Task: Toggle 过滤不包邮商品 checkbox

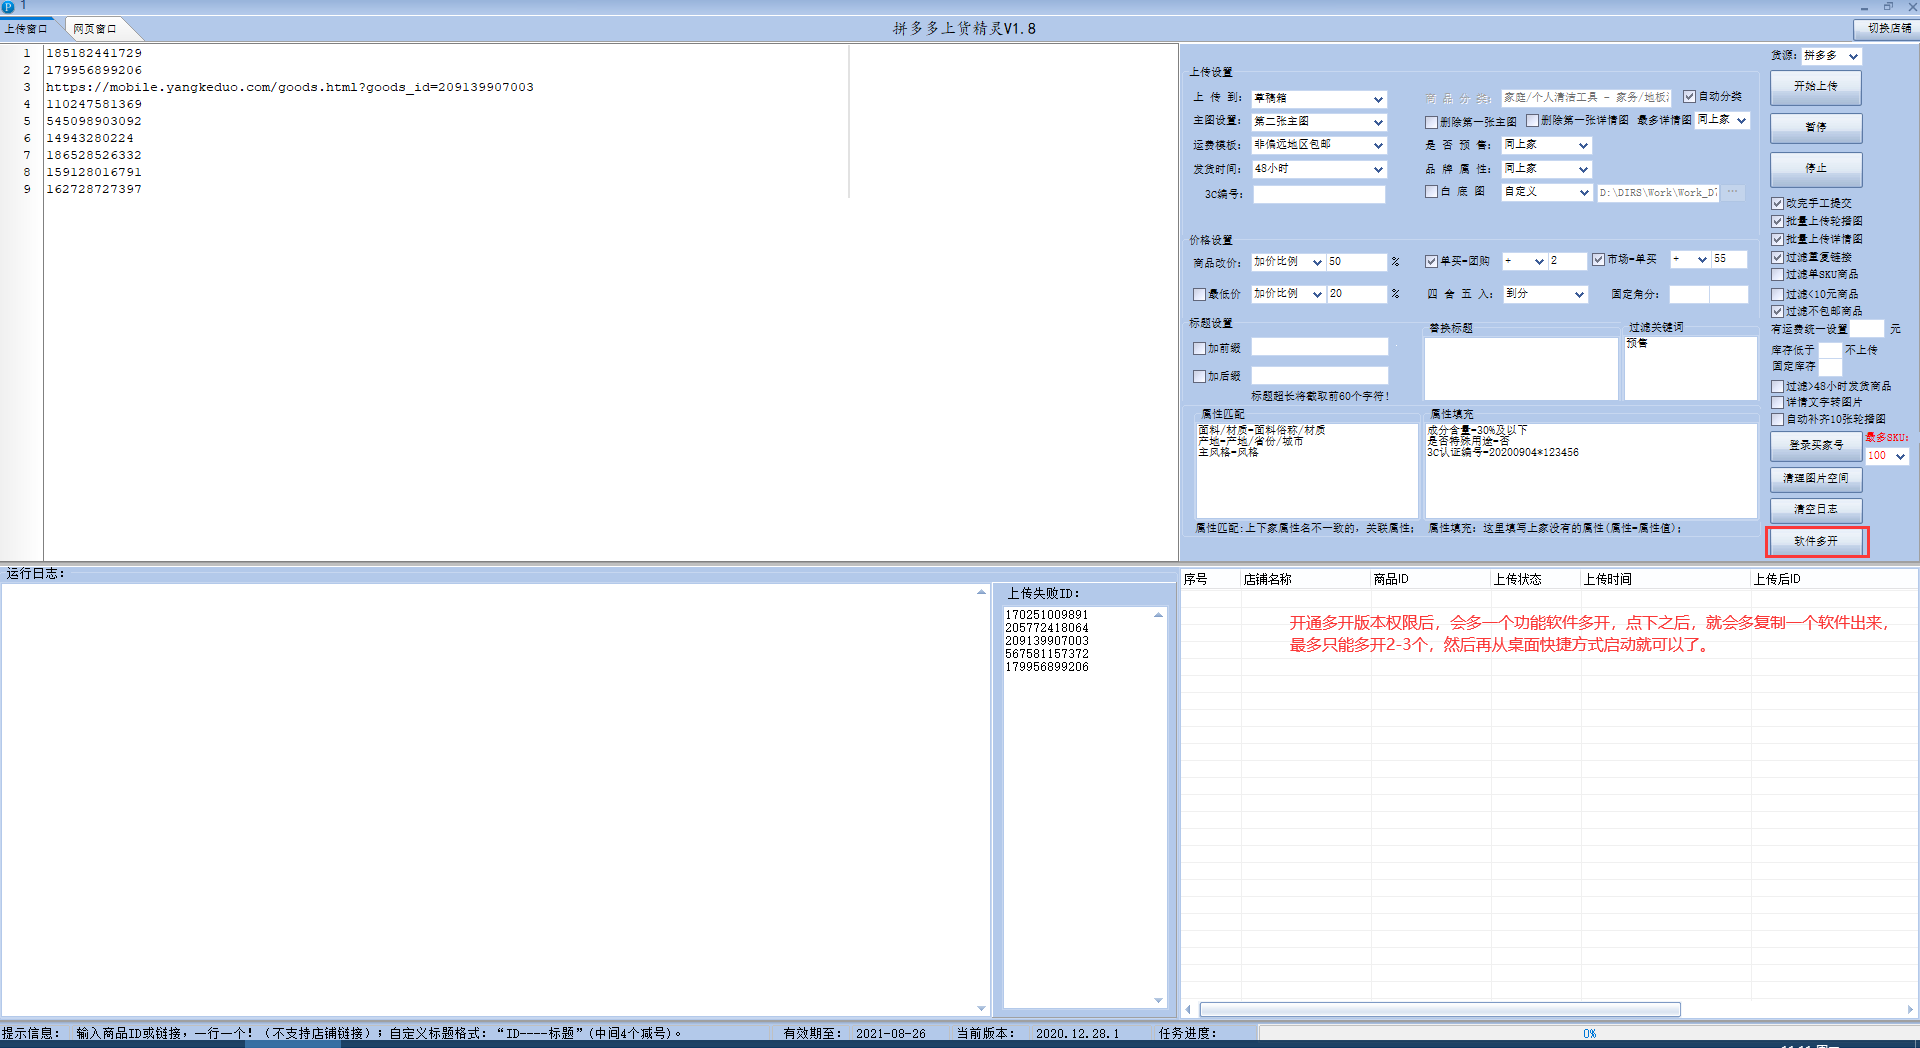Action: tap(1777, 312)
